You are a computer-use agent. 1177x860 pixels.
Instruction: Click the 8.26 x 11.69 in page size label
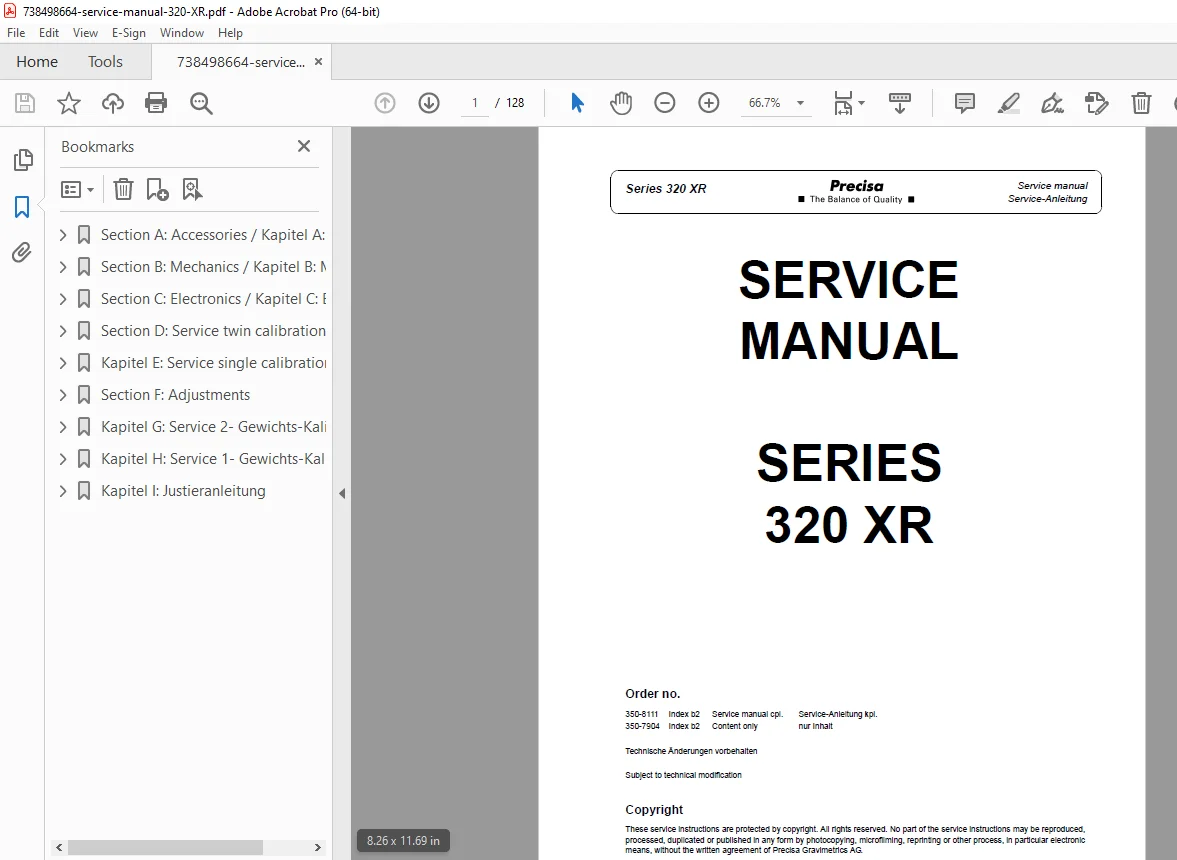pos(403,840)
